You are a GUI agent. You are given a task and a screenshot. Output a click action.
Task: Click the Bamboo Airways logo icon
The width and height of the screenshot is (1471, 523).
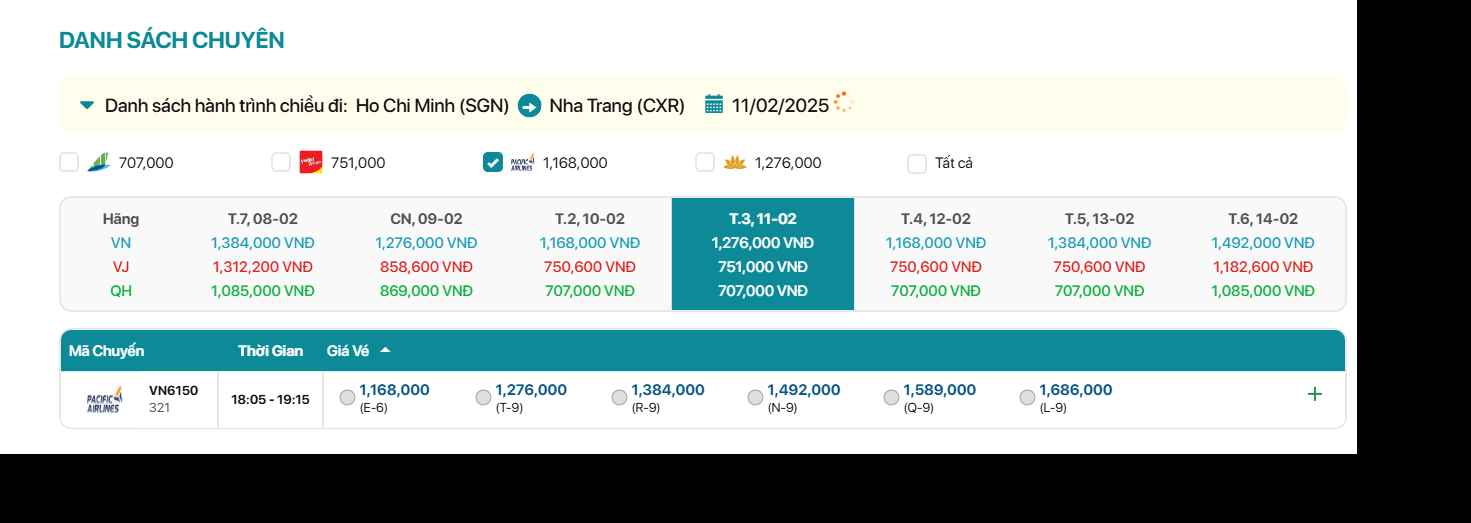click(x=99, y=162)
